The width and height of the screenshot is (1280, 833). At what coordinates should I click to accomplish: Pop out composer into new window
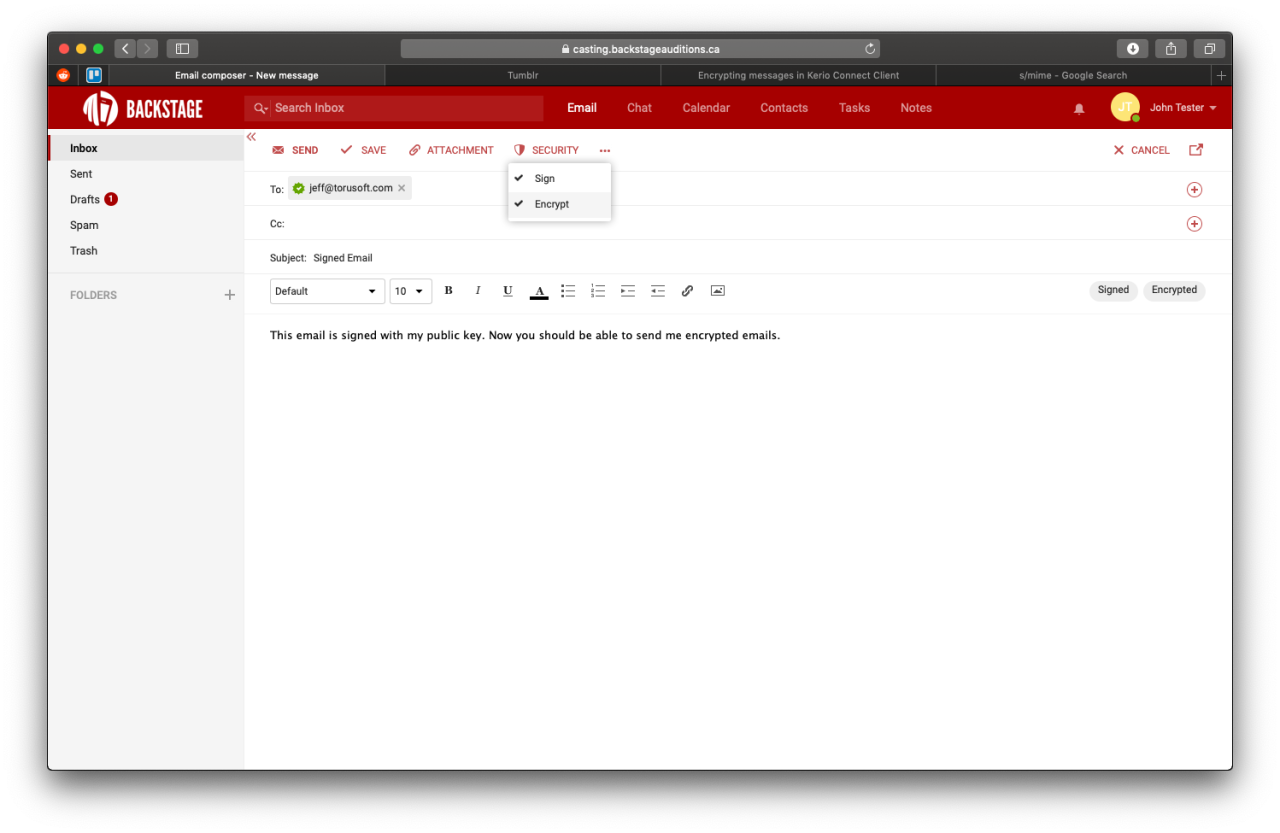(1196, 150)
